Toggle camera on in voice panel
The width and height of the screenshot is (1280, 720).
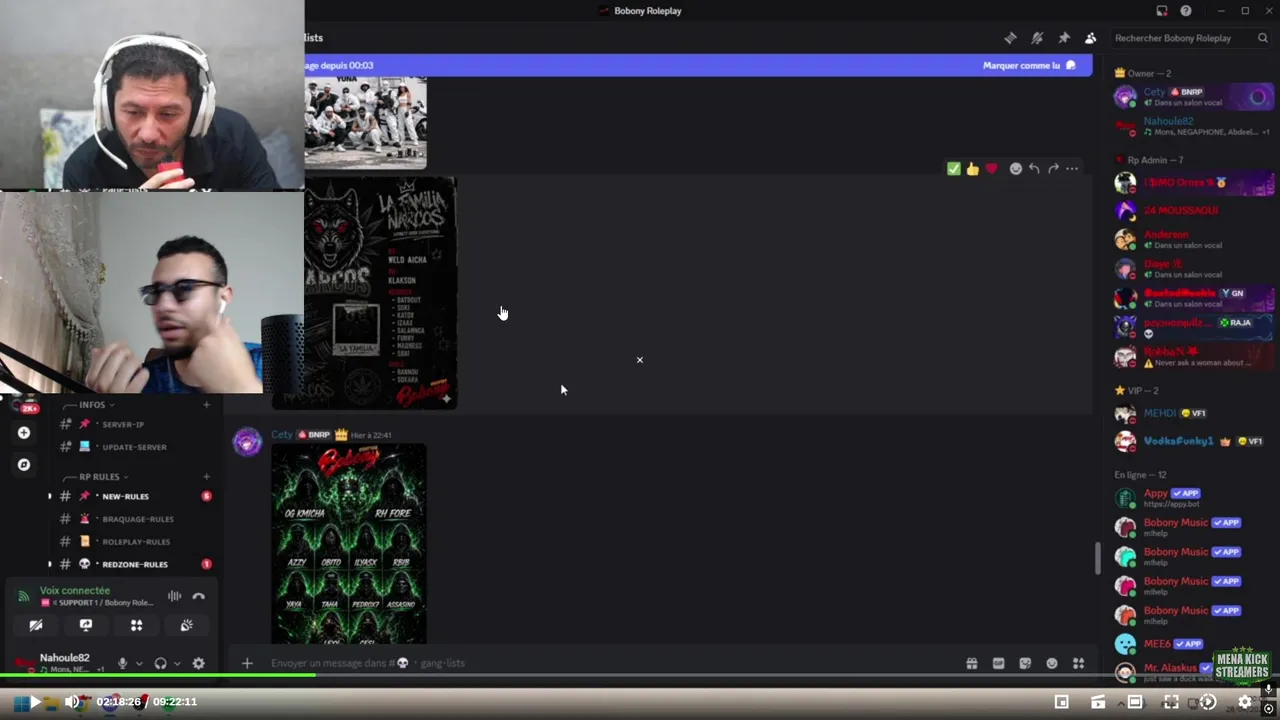tap(36, 625)
